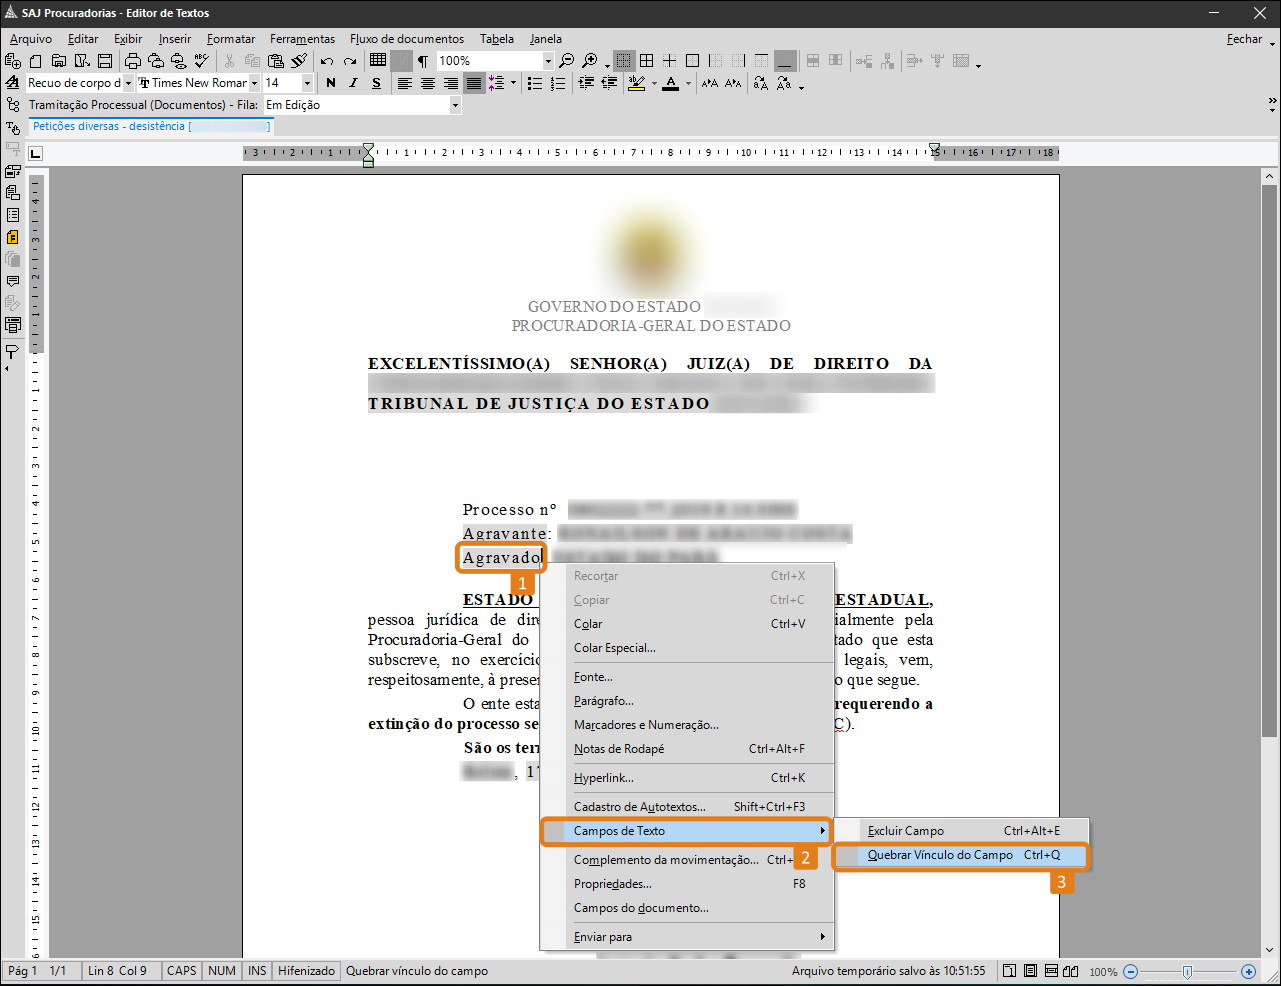
Task: Click the zoom in plus button in status bar
Action: (1248, 971)
